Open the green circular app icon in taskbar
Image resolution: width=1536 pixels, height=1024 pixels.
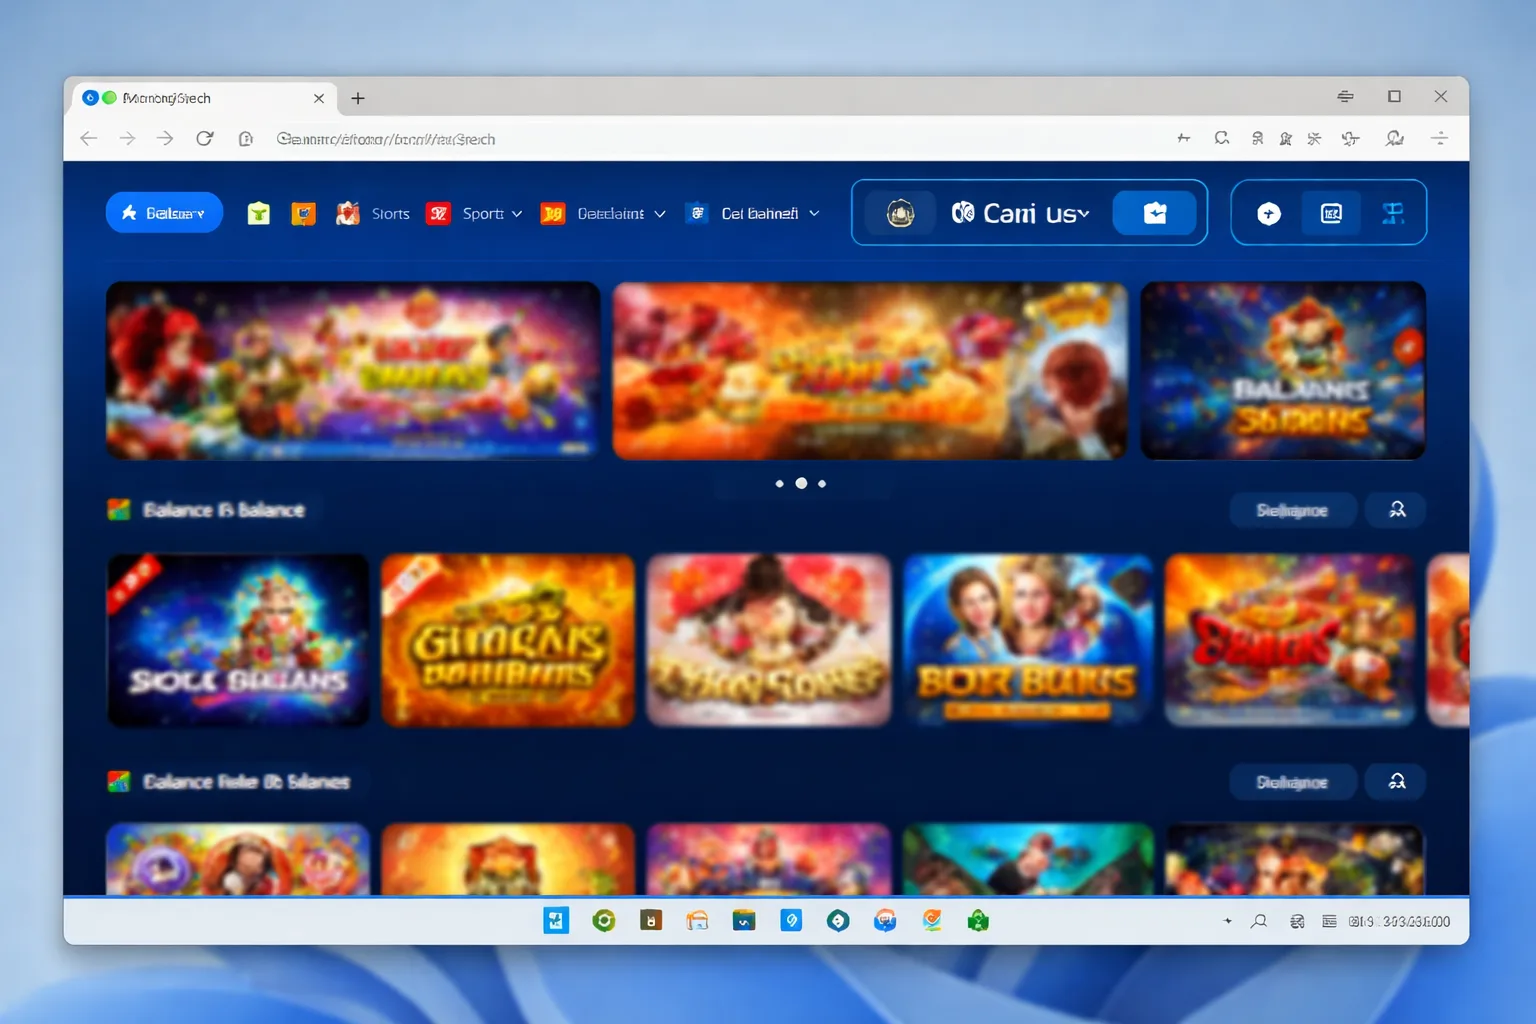604,921
